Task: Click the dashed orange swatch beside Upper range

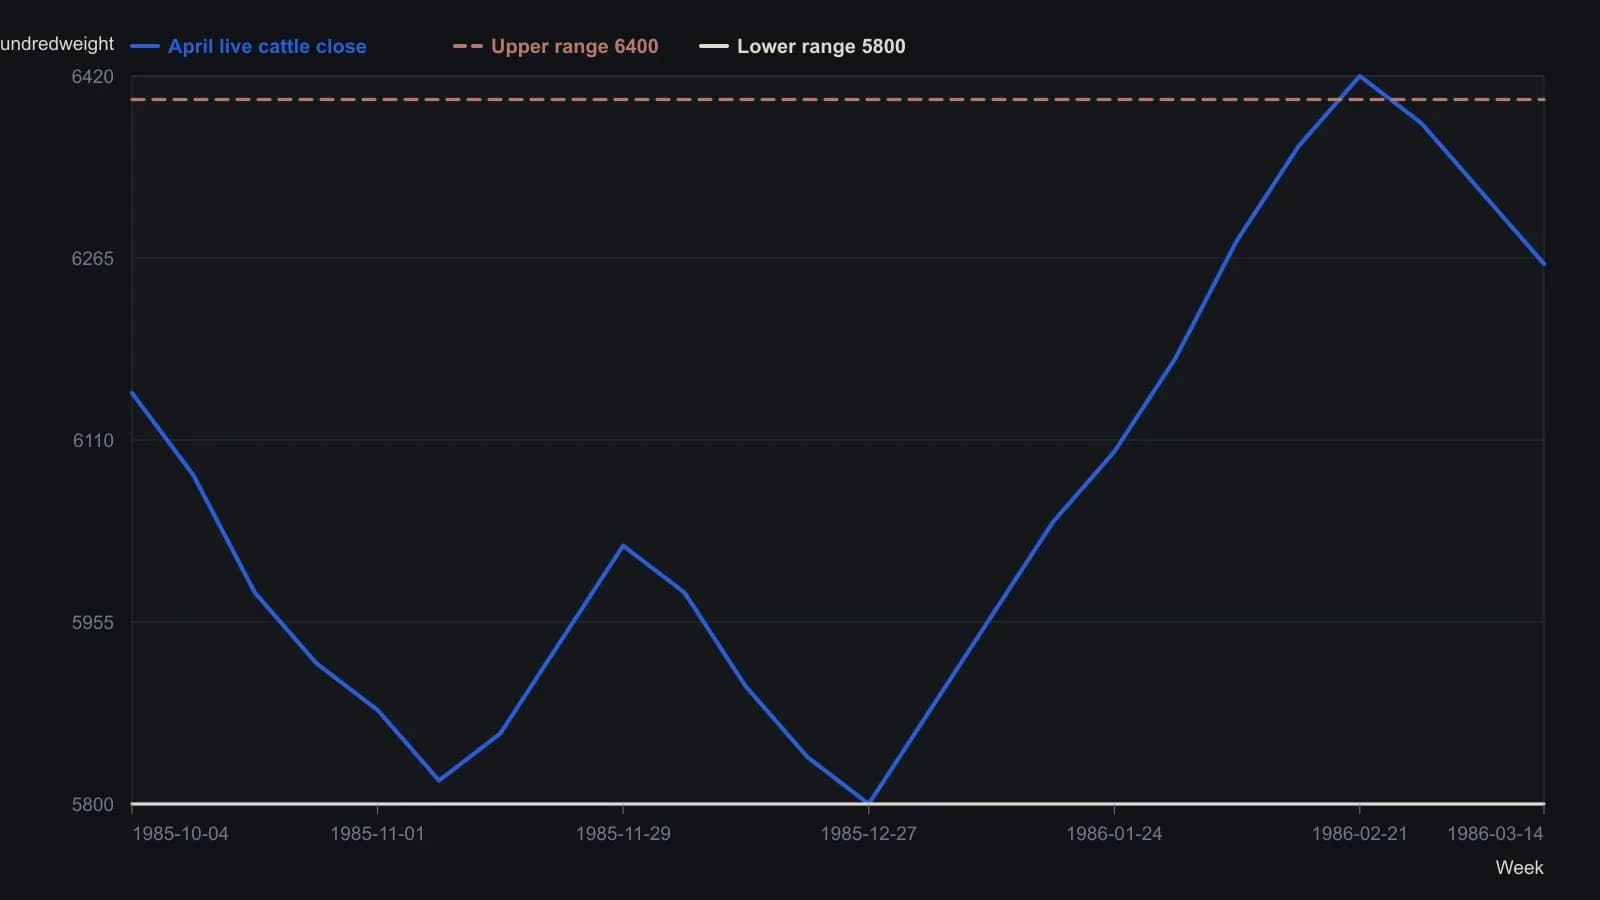Action: [x=467, y=46]
